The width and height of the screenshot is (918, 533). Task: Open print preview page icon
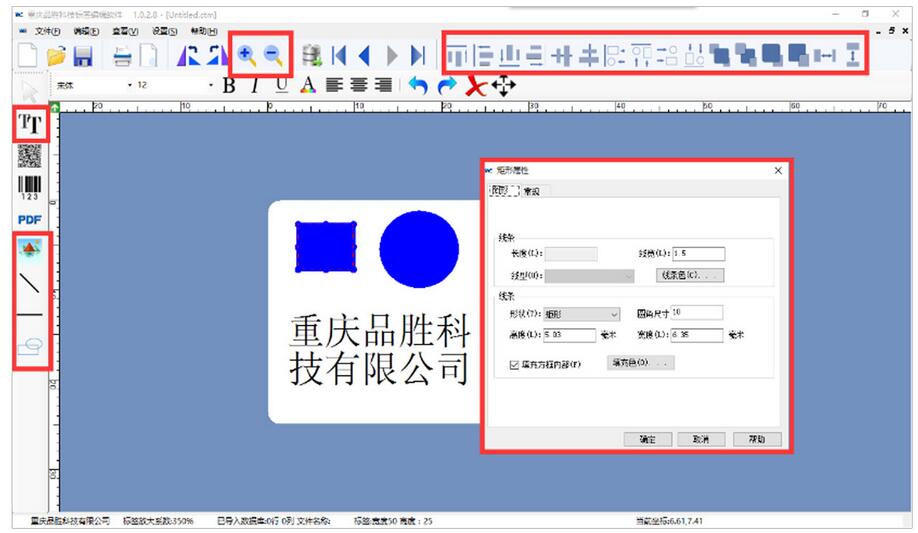click(149, 56)
